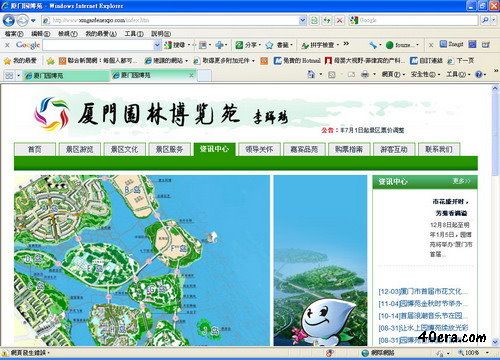500x360 pixels.
Task: Click the magnifier search button
Action: click(485, 20)
